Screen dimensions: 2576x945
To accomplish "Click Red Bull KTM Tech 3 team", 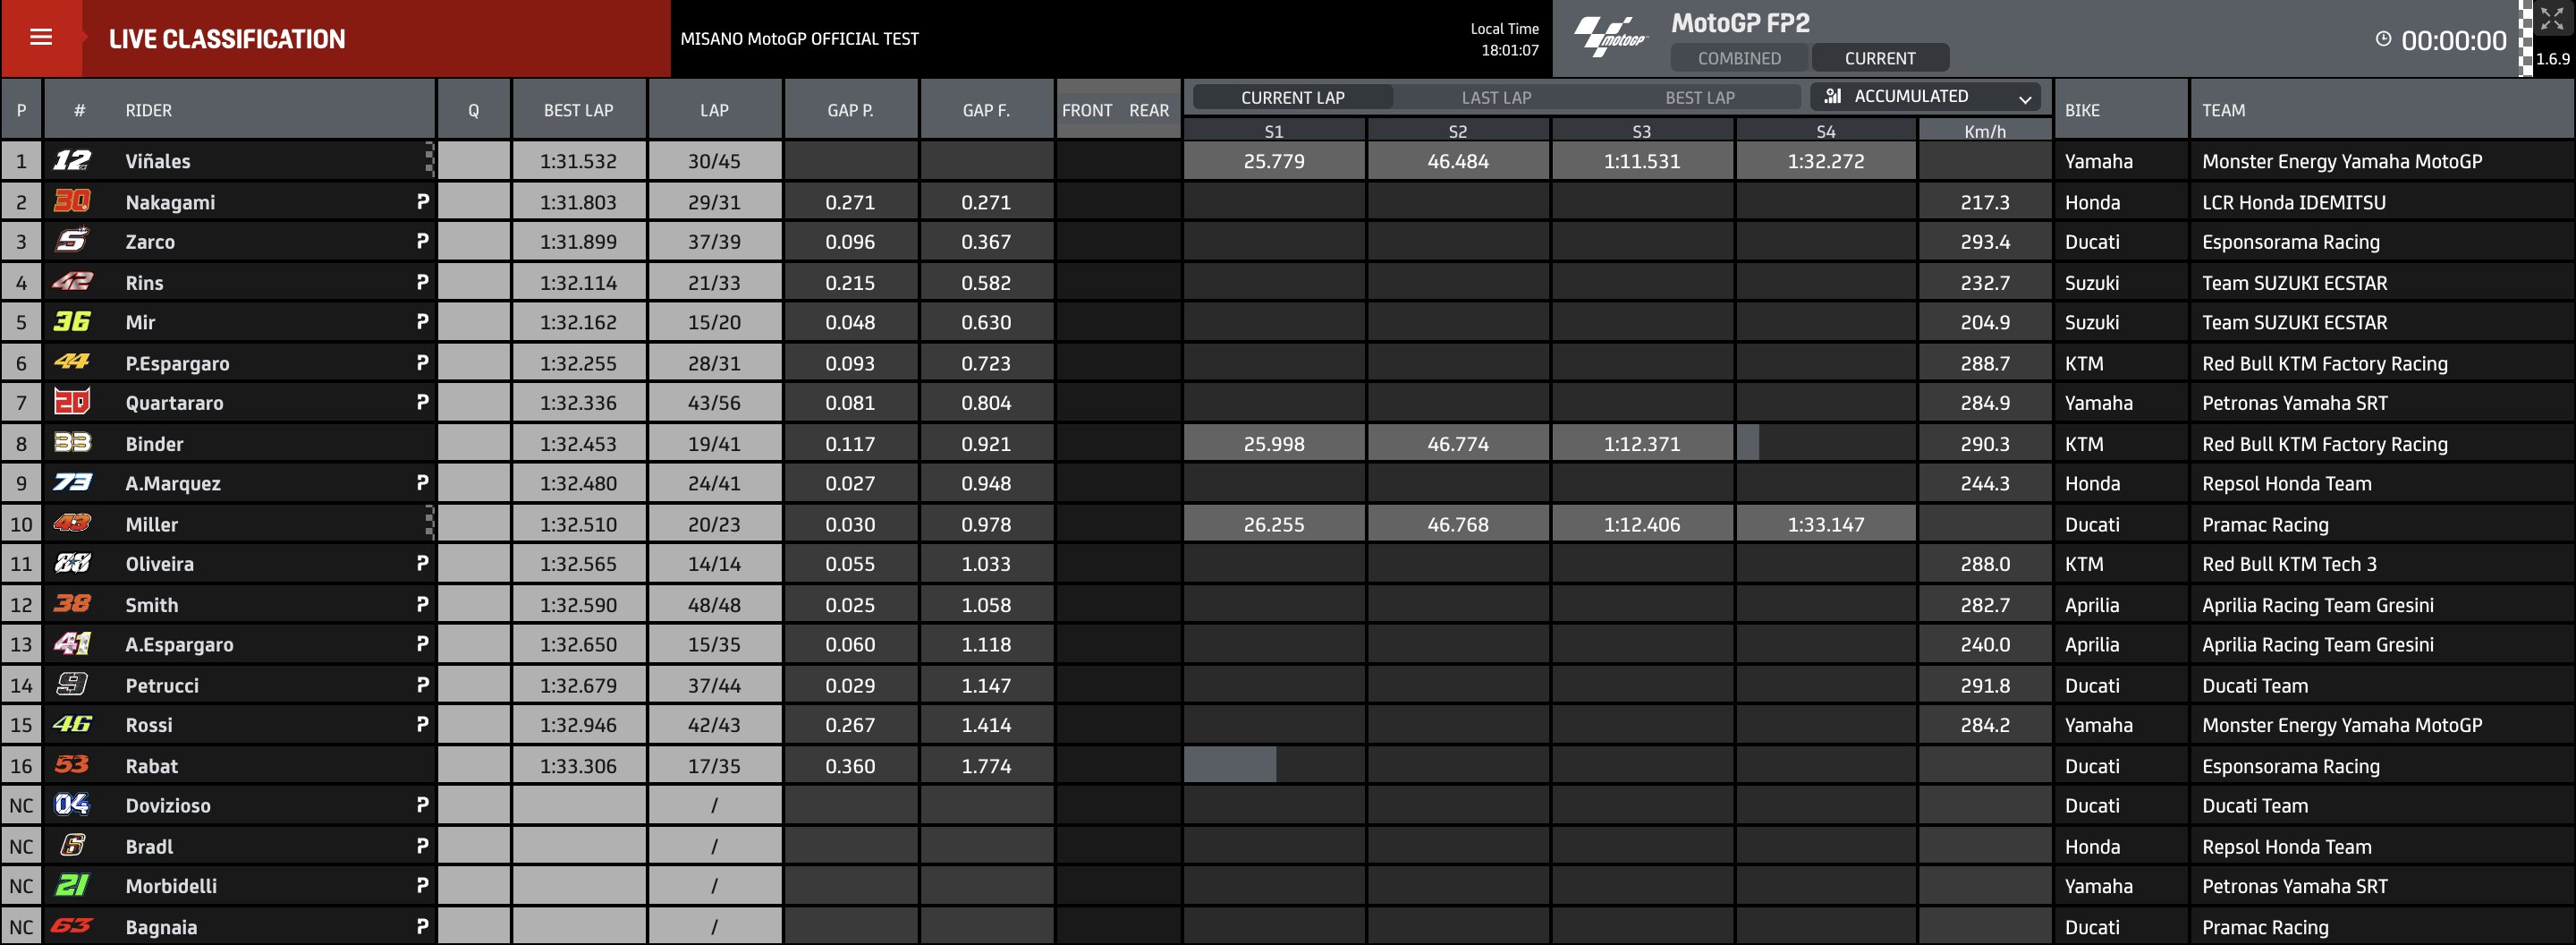I will click(x=2289, y=564).
